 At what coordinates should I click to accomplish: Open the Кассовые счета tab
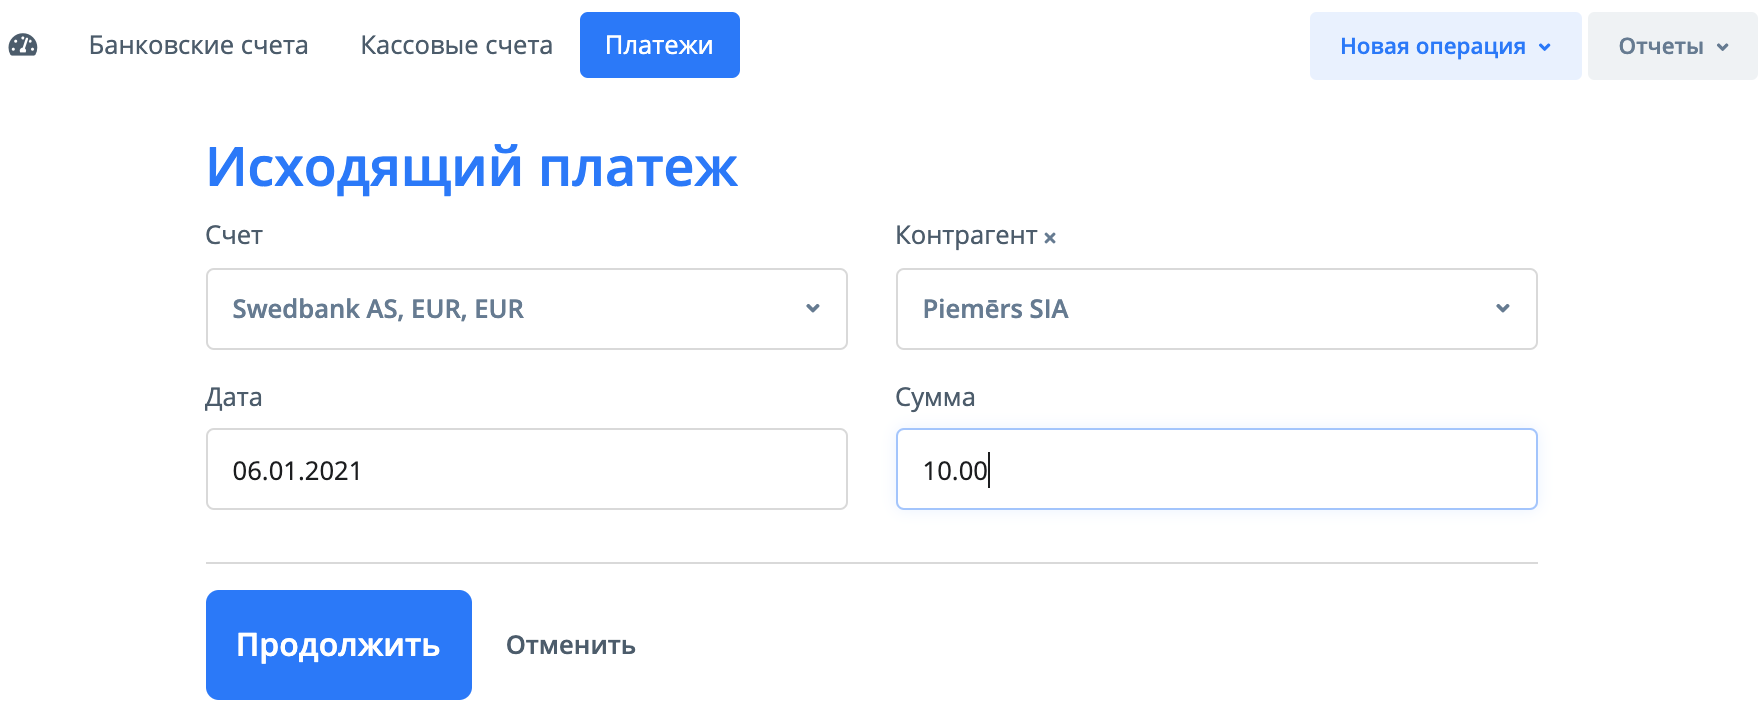click(456, 45)
